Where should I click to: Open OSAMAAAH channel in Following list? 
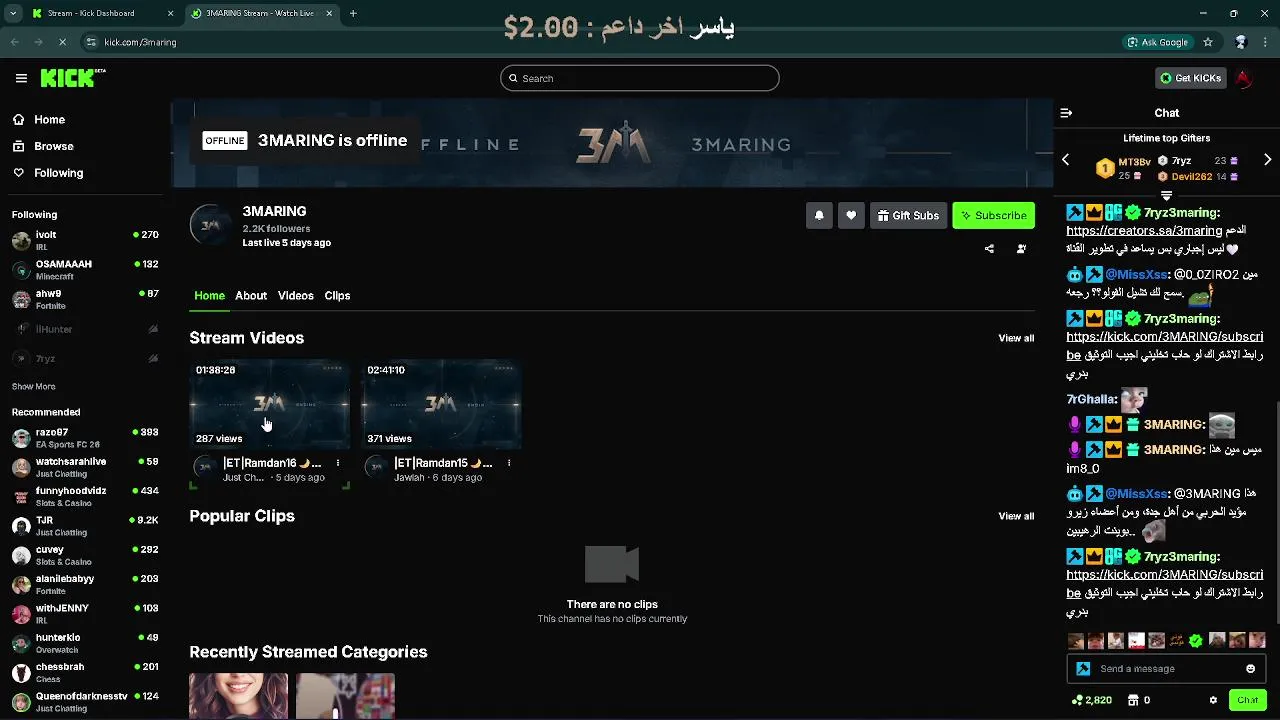click(85, 270)
